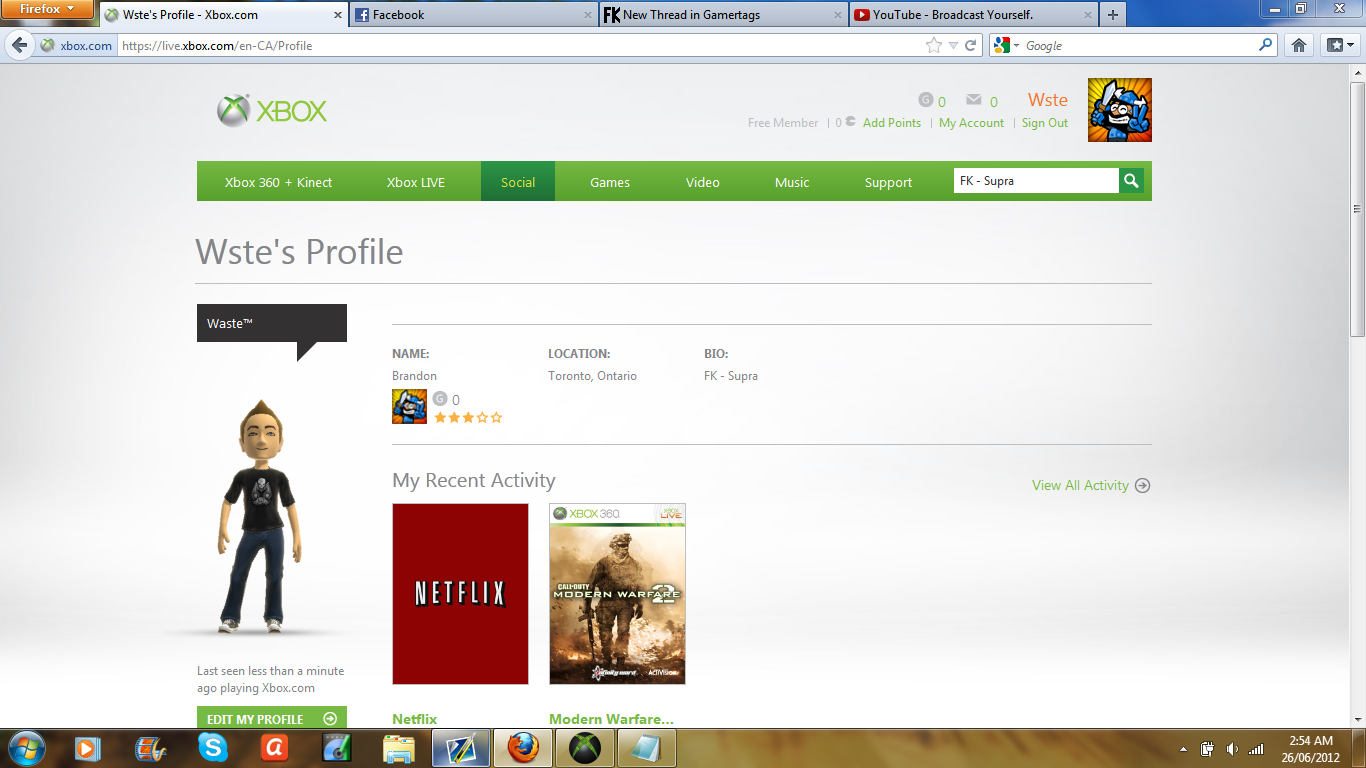The width and height of the screenshot is (1366, 768).
Task: Open the Video menu
Action: (703, 182)
